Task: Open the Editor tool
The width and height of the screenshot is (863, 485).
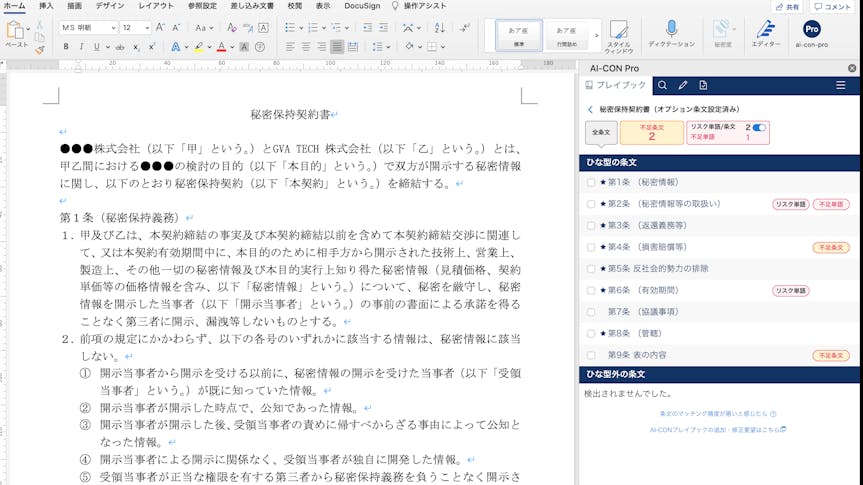Action: (766, 34)
